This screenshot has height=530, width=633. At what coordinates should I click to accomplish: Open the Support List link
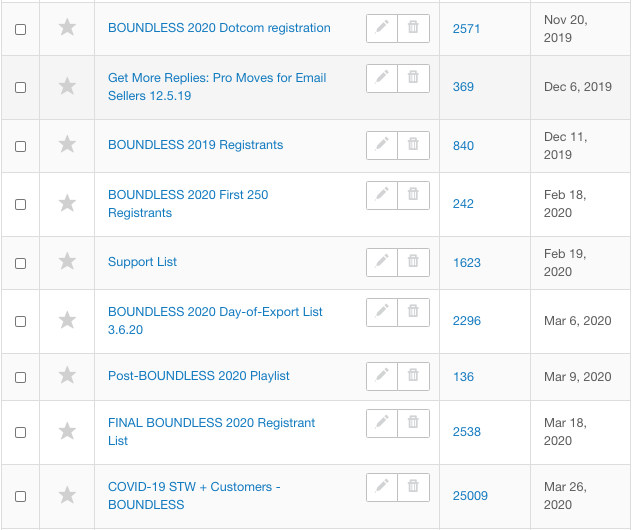click(142, 262)
